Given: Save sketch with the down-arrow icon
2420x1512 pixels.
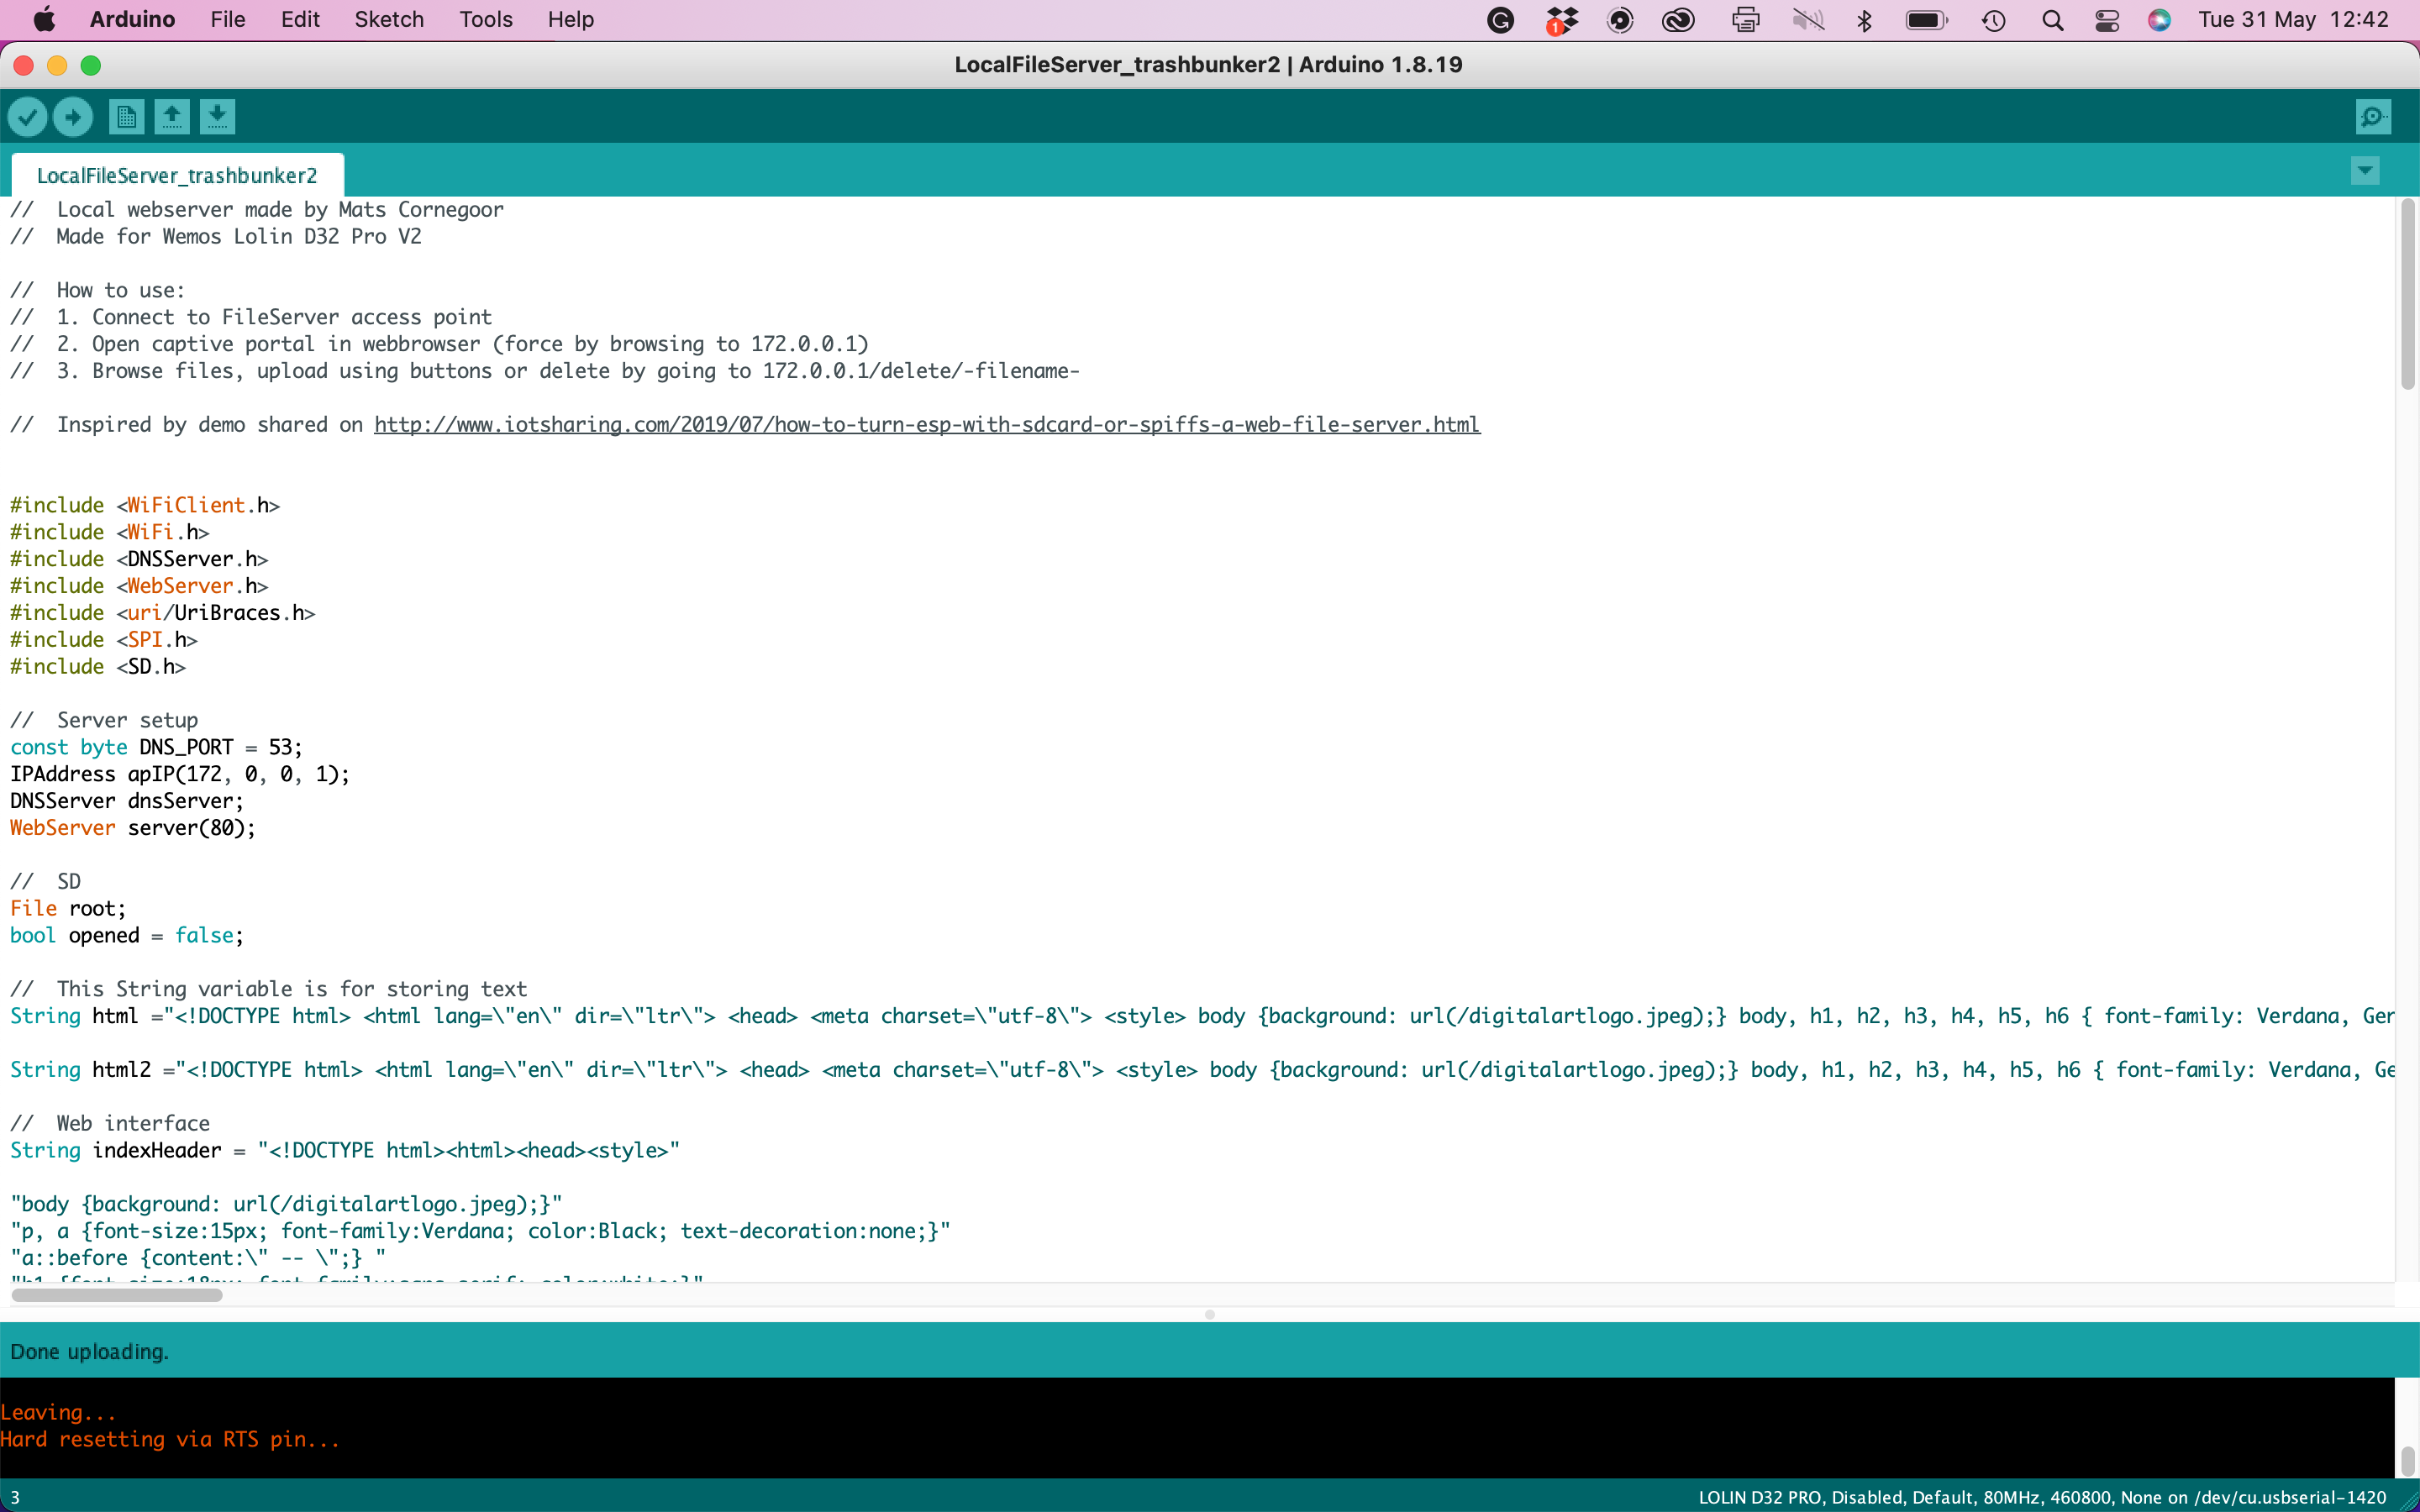Looking at the screenshot, I should (217, 117).
